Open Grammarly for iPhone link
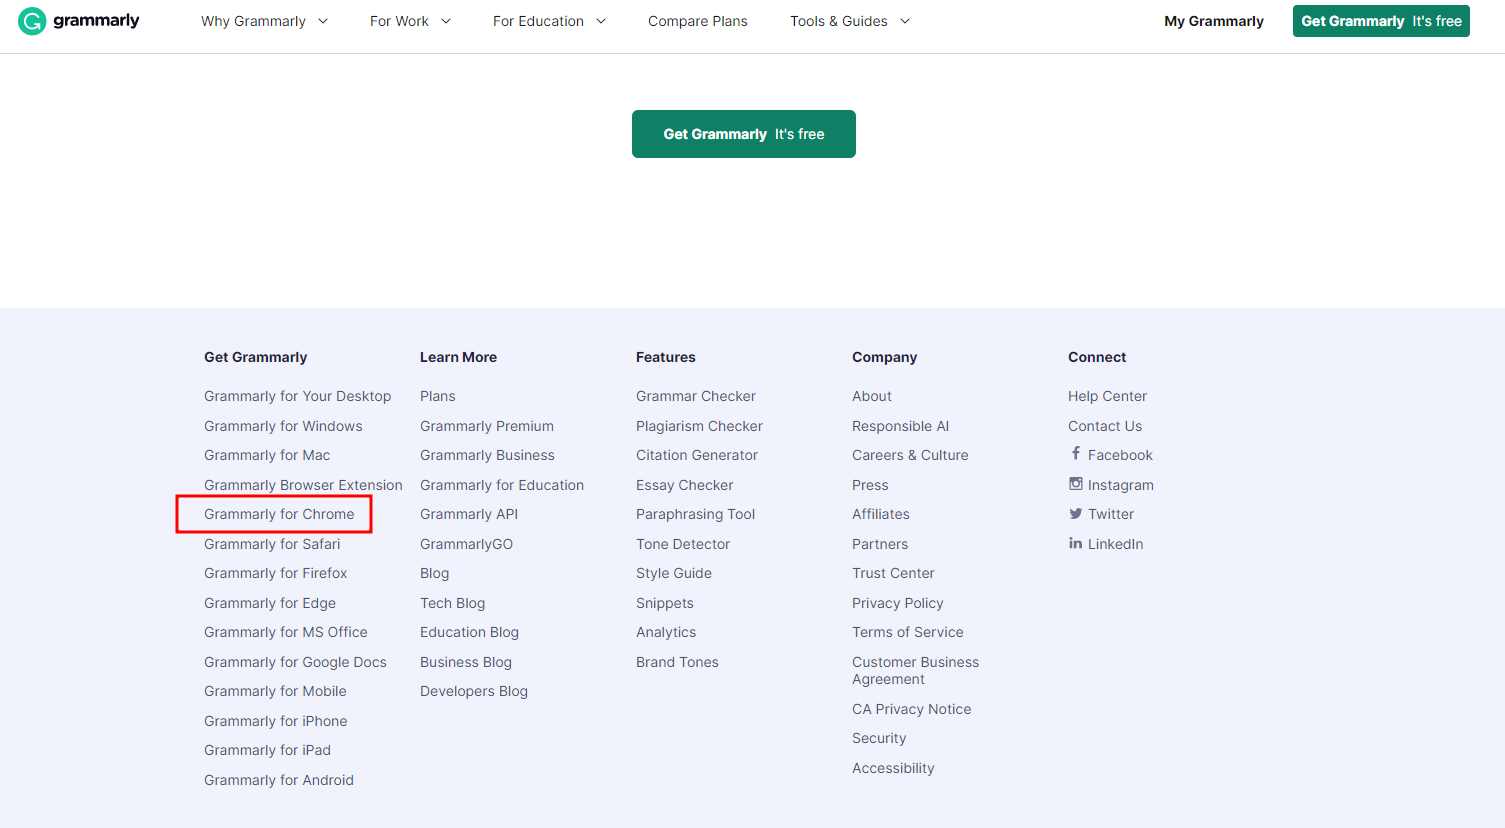1505x828 pixels. click(x=276, y=721)
